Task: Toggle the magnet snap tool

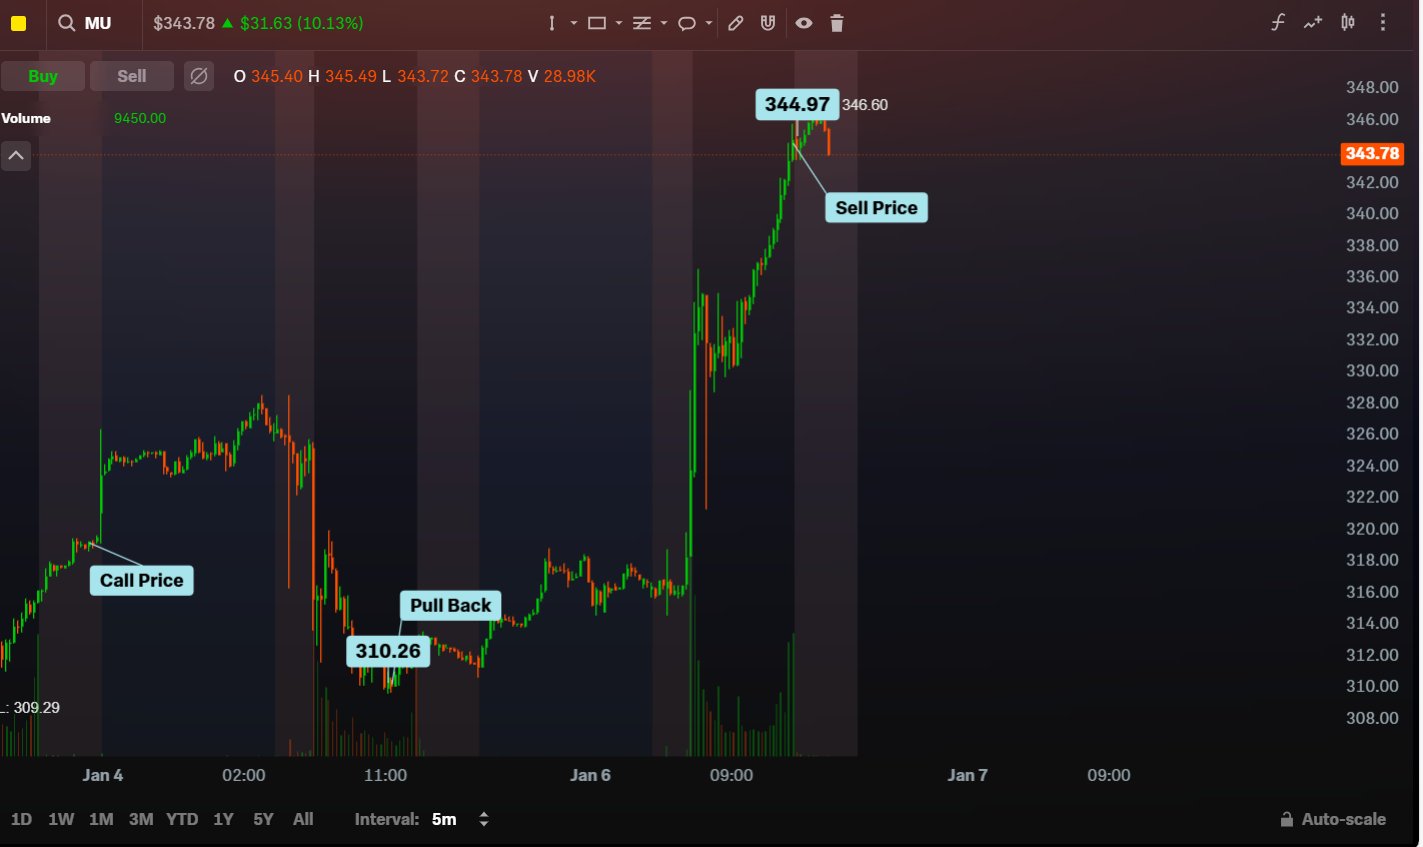Action: pyautogui.click(x=768, y=23)
